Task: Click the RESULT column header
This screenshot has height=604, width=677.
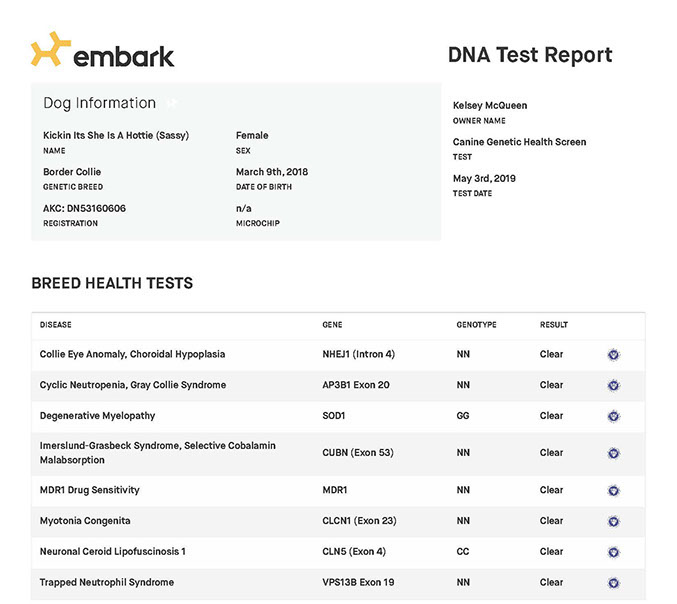Action: 553,325
